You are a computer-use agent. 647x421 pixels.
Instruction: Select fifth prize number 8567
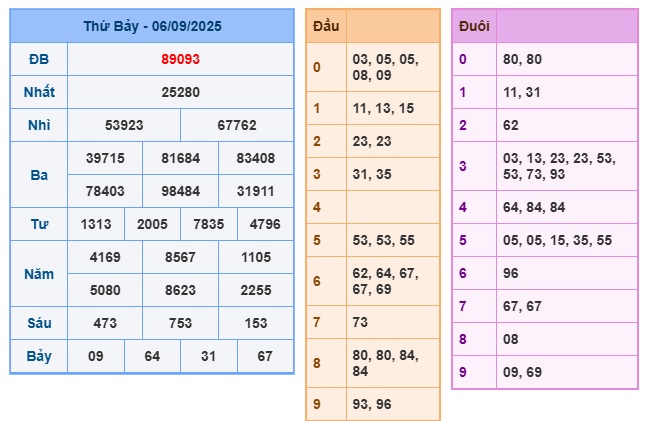[181, 257]
